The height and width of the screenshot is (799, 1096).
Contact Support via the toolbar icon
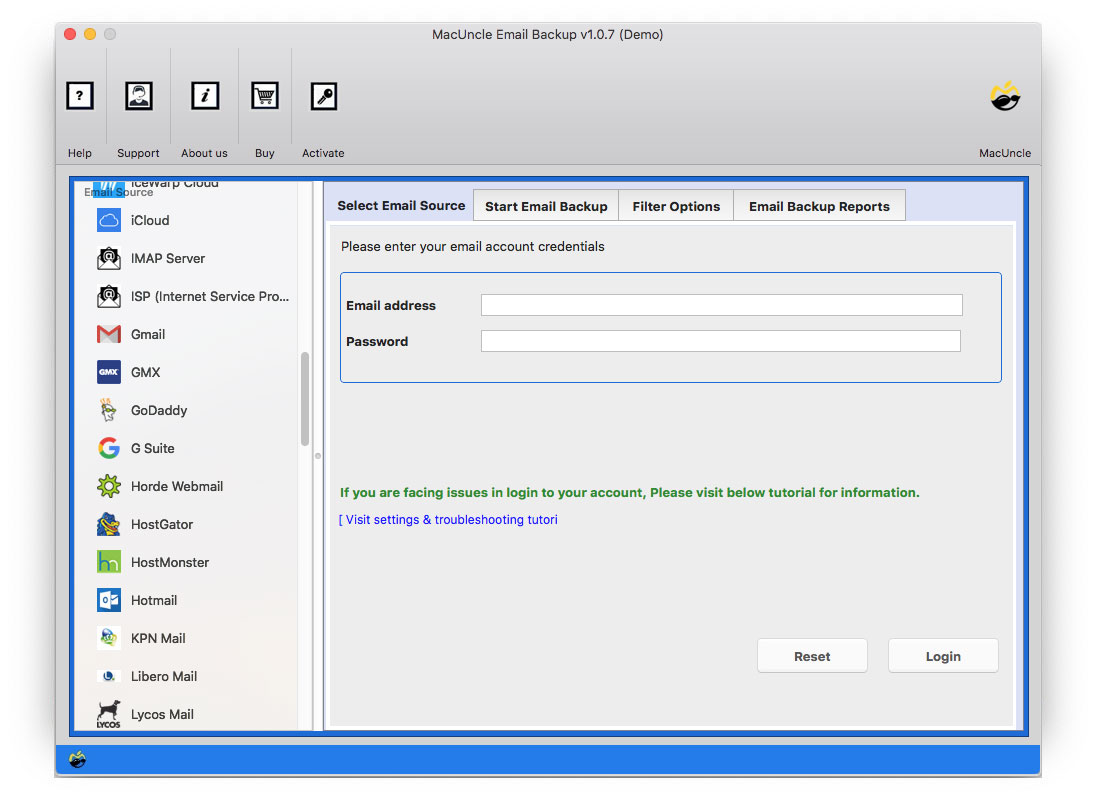coord(138,110)
